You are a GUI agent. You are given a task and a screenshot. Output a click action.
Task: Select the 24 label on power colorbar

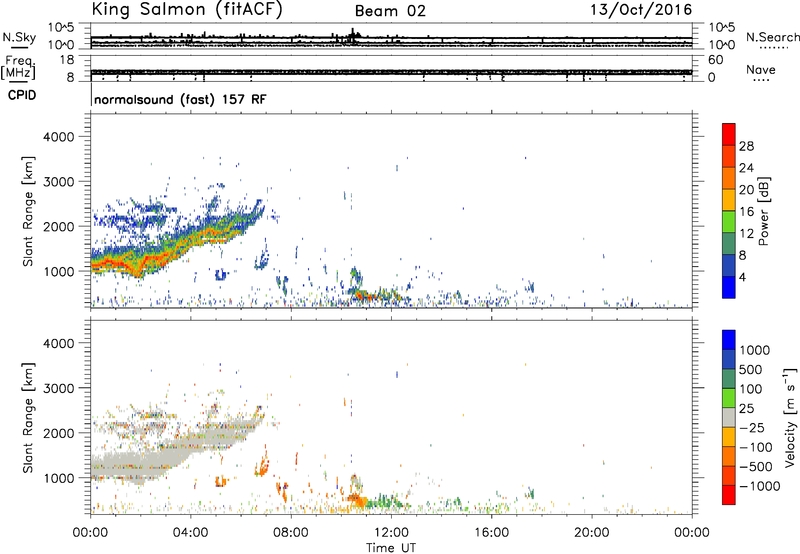746,168
